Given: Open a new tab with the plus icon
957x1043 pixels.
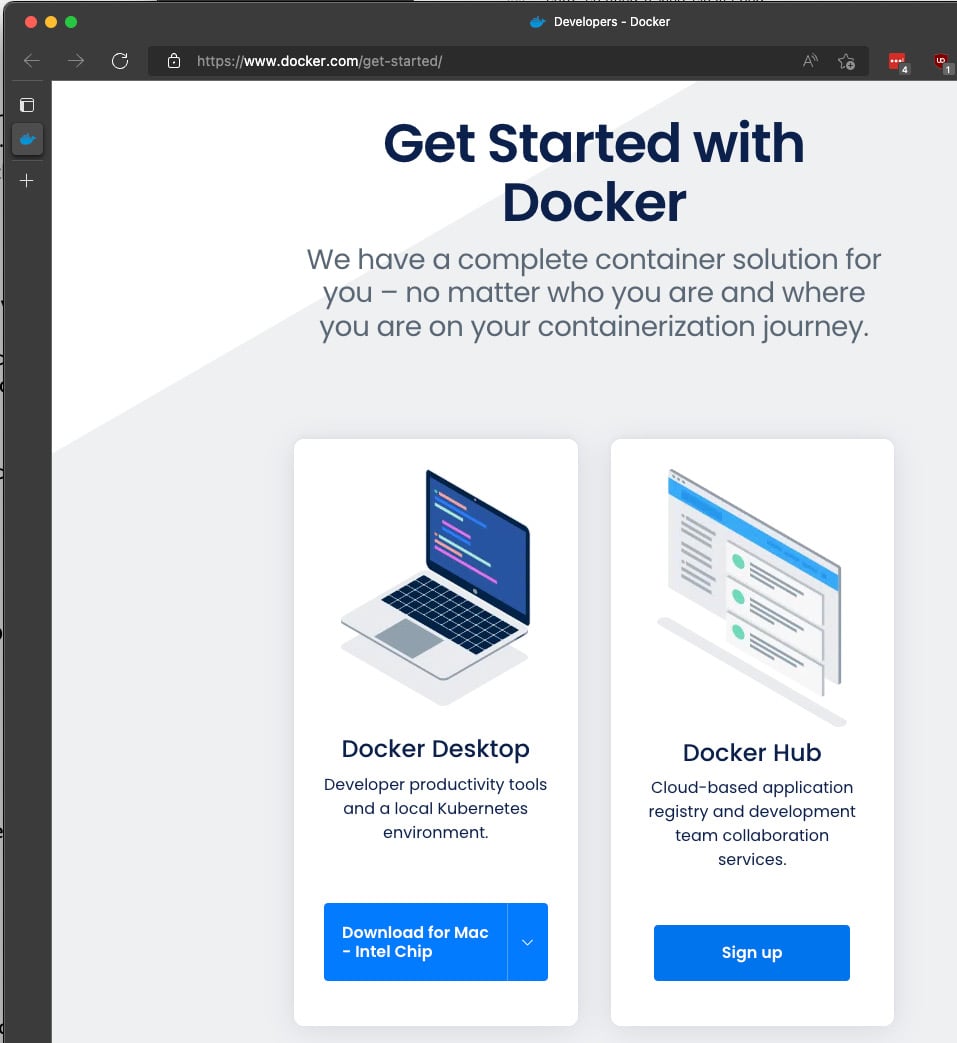Looking at the screenshot, I should pos(27,180).
